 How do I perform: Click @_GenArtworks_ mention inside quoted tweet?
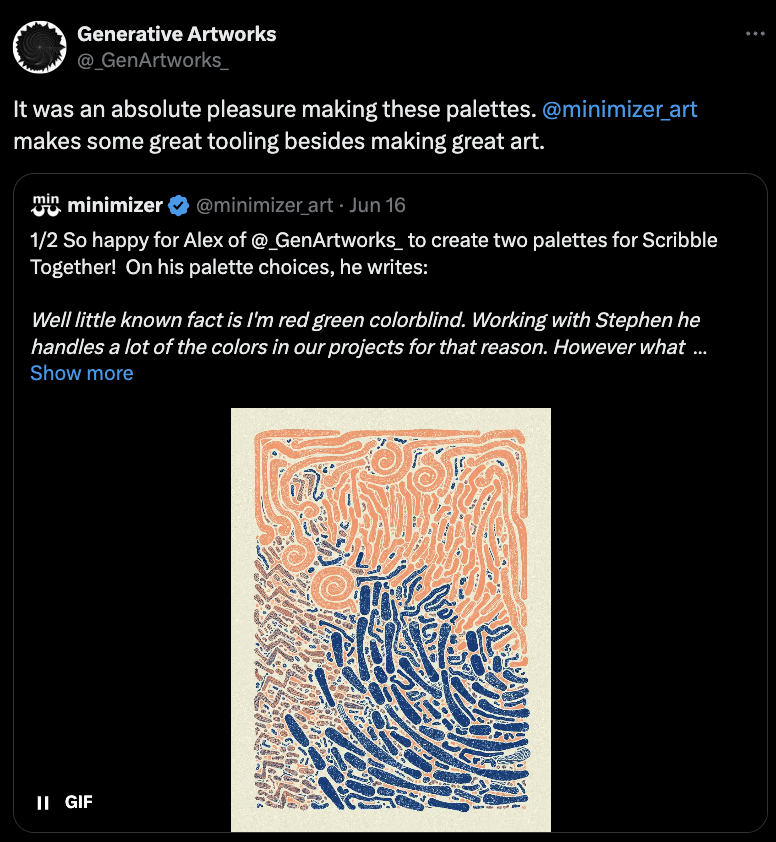(330, 241)
